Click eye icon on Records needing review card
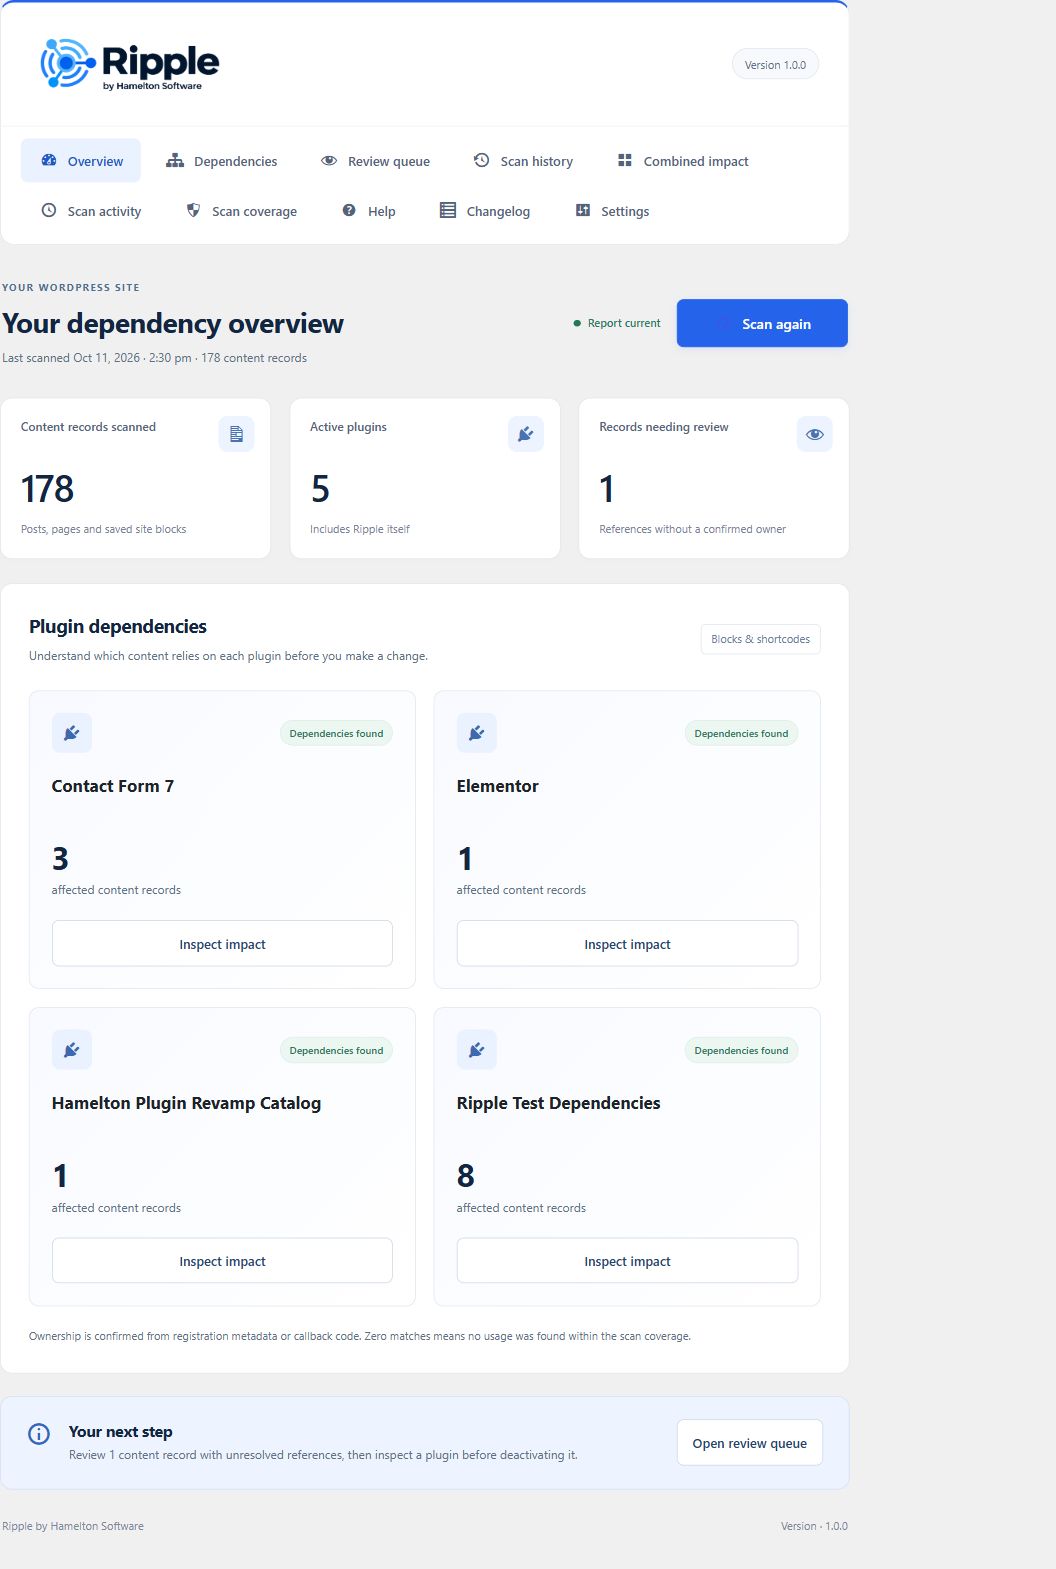The width and height of the screenshot is (1056, 1569). point(814,434)
